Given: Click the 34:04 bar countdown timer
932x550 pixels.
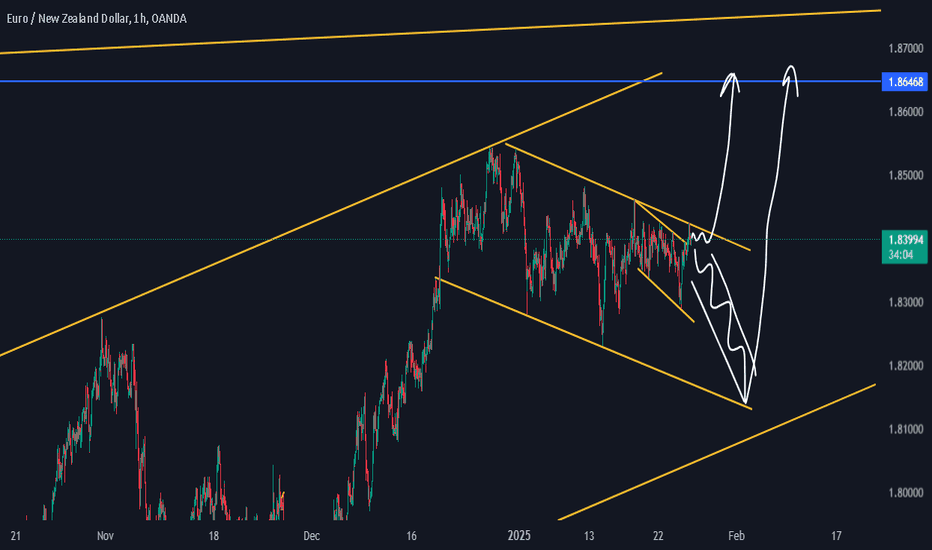Looking at the screenshot, I should [x=900, y=255].
